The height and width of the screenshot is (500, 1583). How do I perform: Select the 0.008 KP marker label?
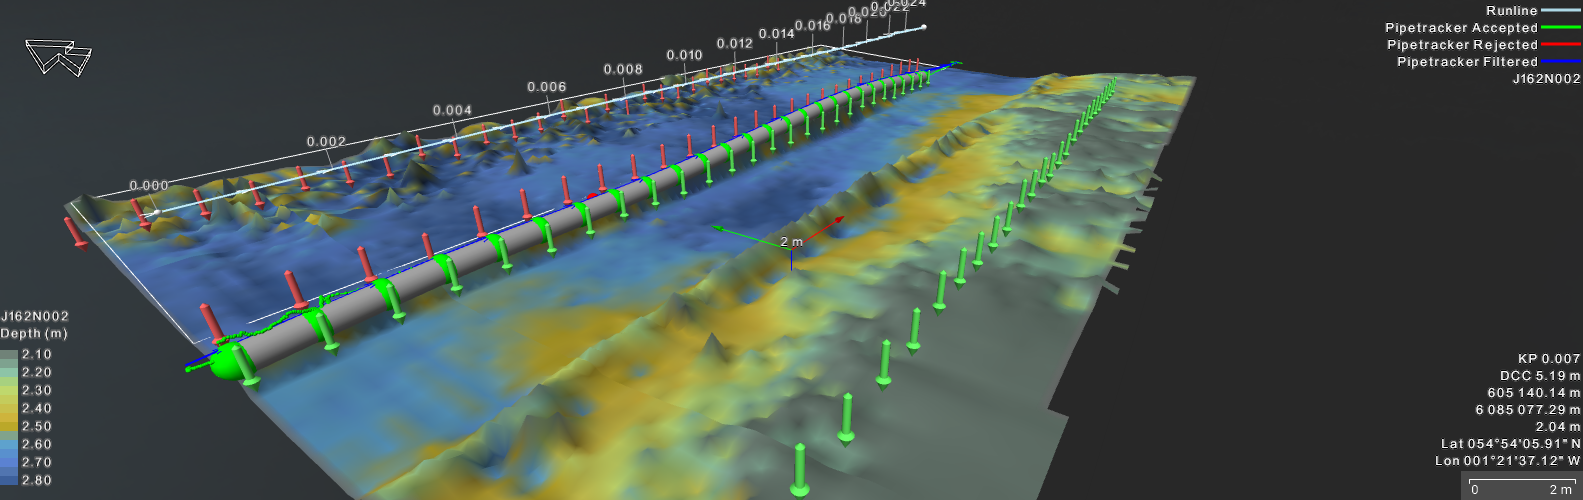pyautogui.click(x=623, y=70)
